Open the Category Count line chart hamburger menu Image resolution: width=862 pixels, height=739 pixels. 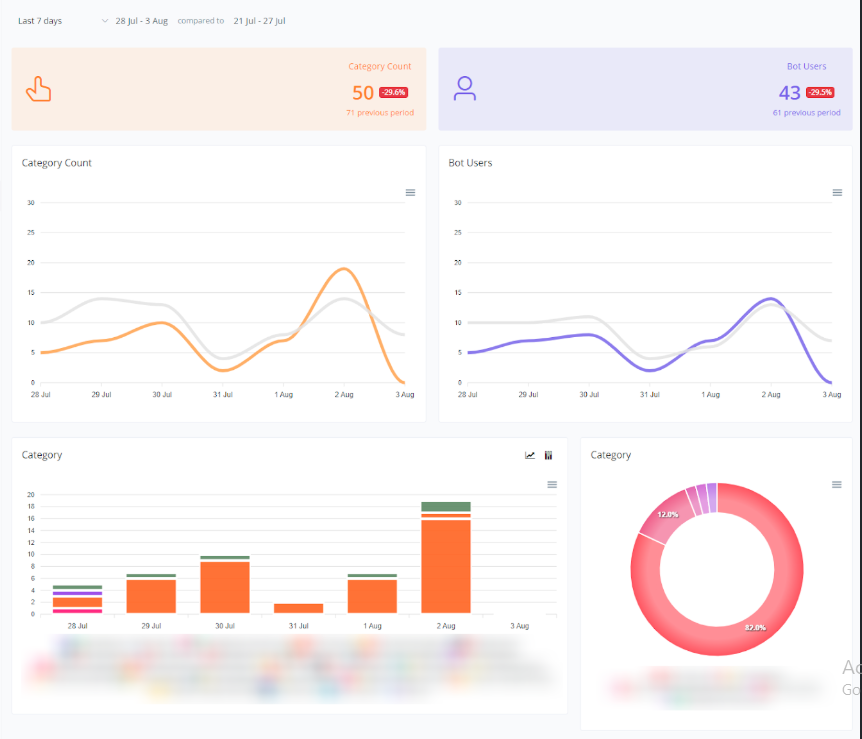410,192
